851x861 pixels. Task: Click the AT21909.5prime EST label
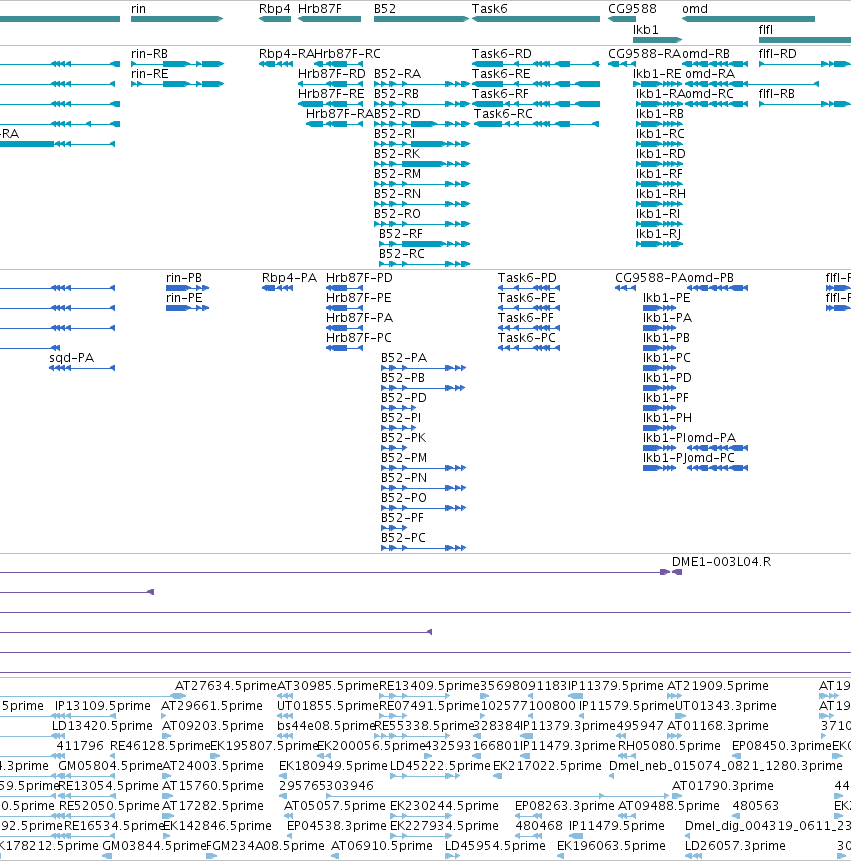(x=718, y=686)
